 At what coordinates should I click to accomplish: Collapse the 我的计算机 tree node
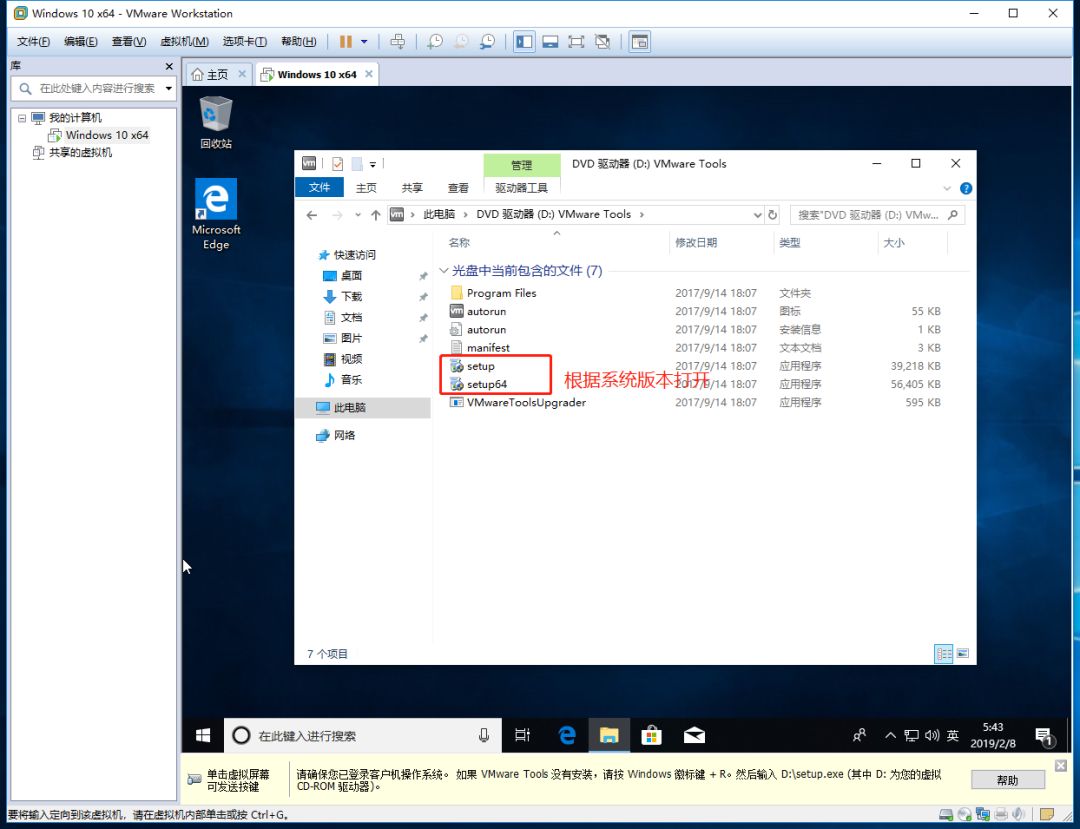22,118
